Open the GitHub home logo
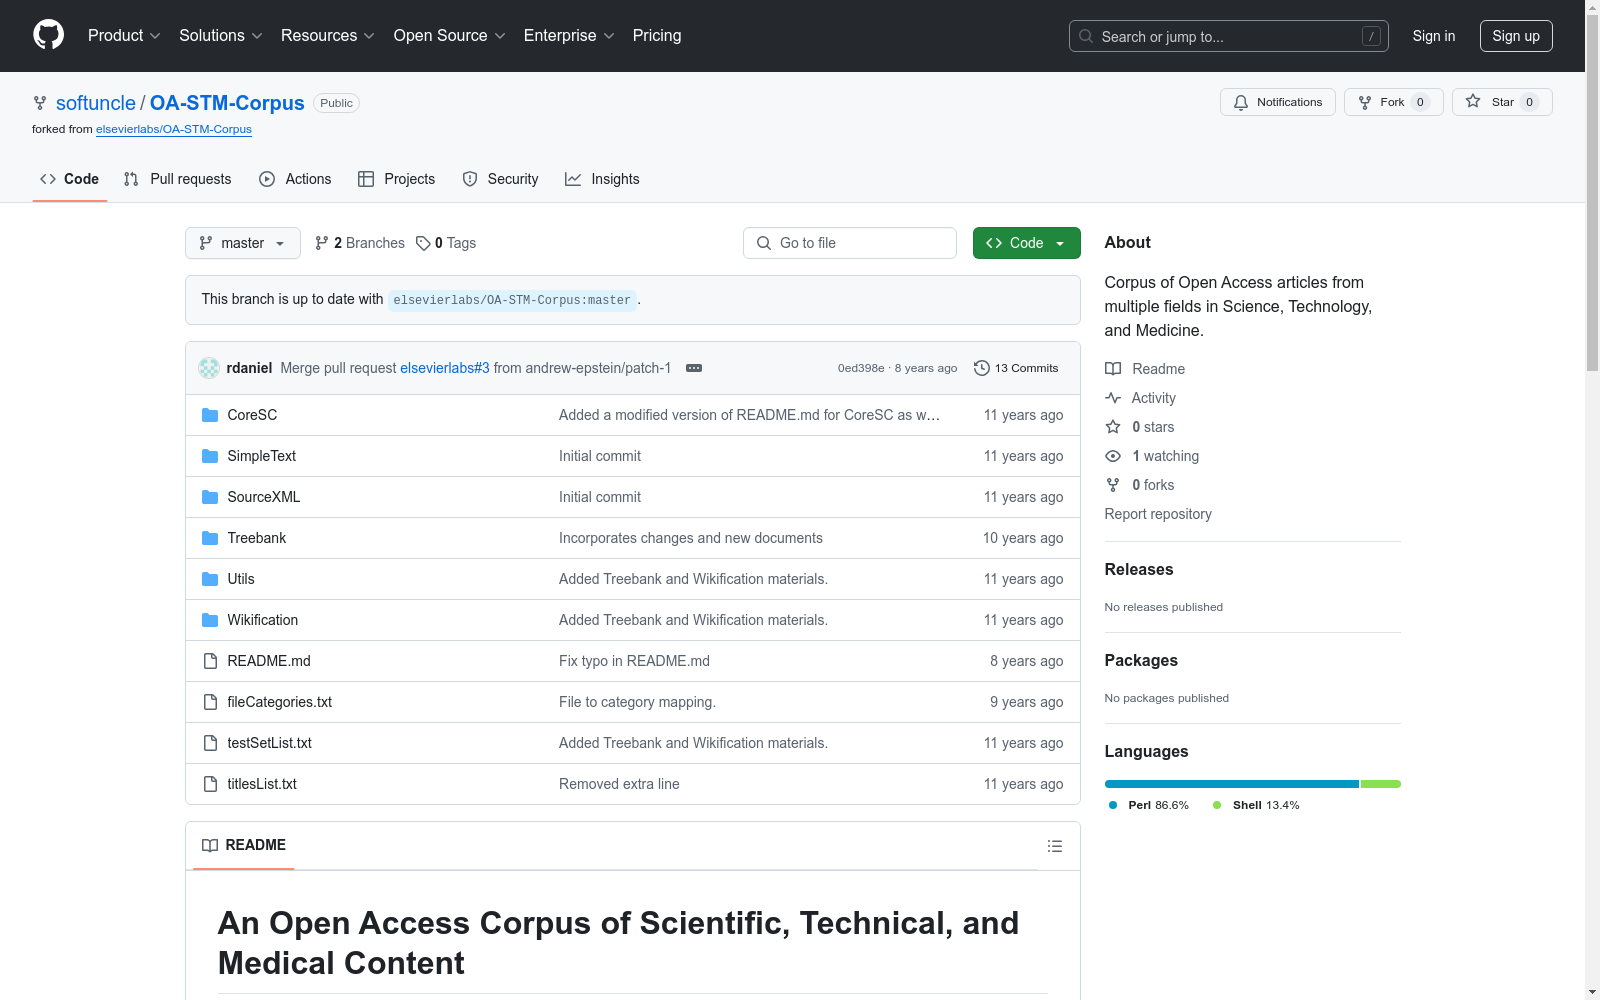Screen dimensions: 1600x1000 (48, 35)
